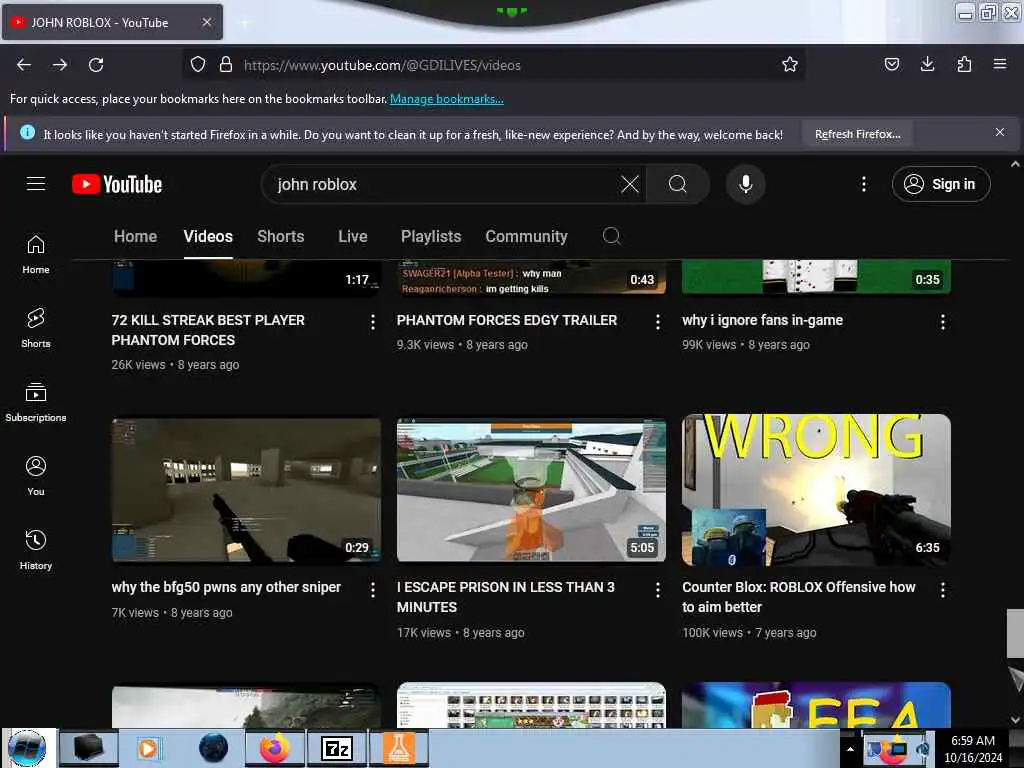Switch to the channel Home tab
This screenshot has width=1024, height=768.
coord(135,236)
